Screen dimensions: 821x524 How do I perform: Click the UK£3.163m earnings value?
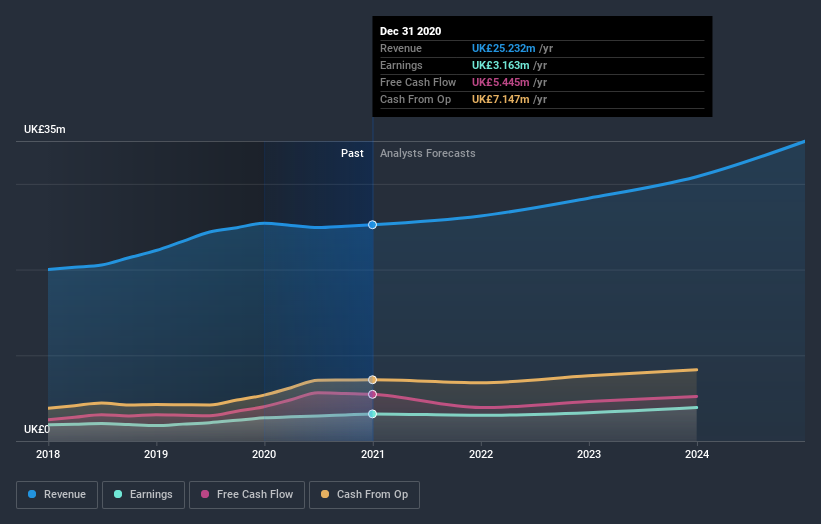[501, 65]
